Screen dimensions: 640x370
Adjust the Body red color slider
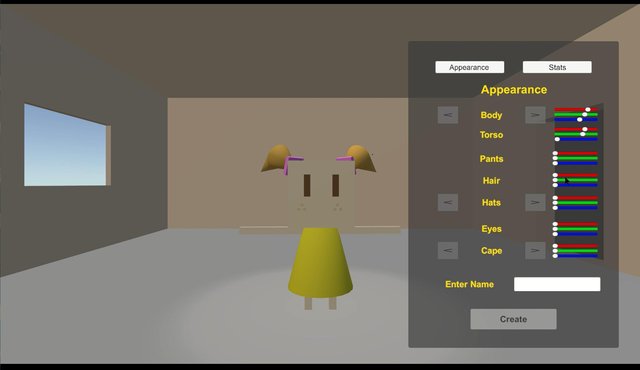tap(576, 110)
